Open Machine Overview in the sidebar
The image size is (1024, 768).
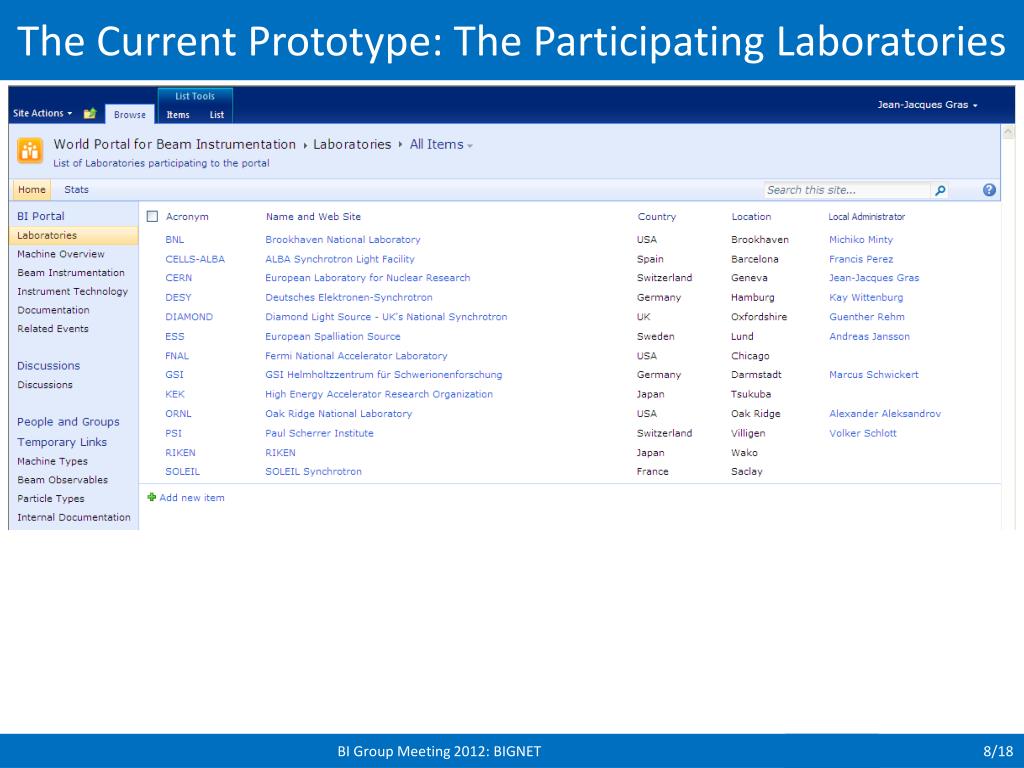click(x=61, y=254)
